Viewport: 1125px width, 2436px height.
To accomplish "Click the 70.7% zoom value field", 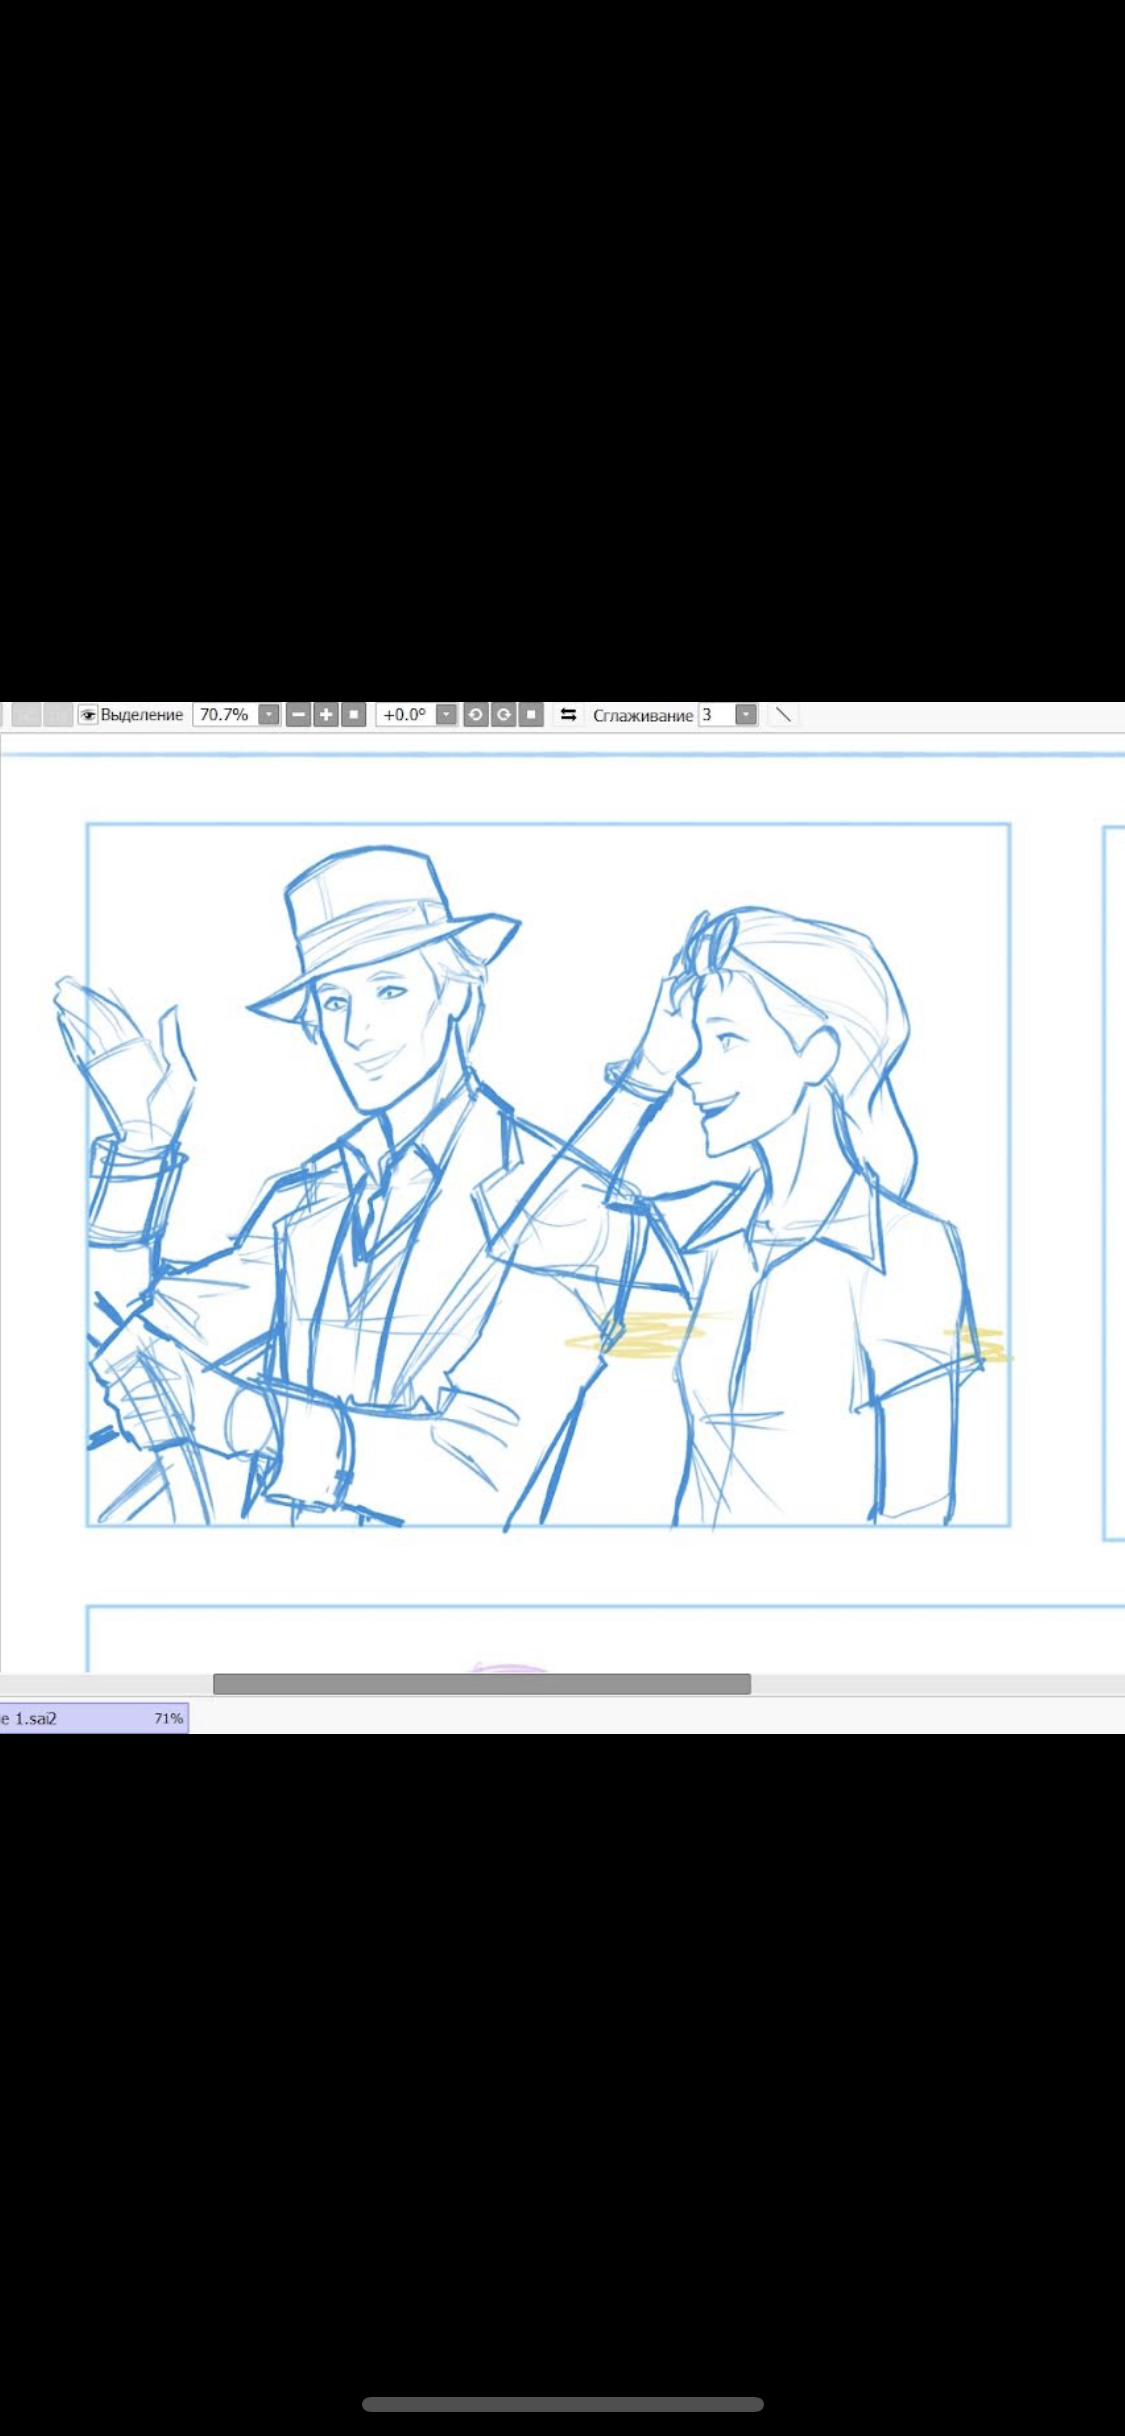I will (x=225, y=715).
